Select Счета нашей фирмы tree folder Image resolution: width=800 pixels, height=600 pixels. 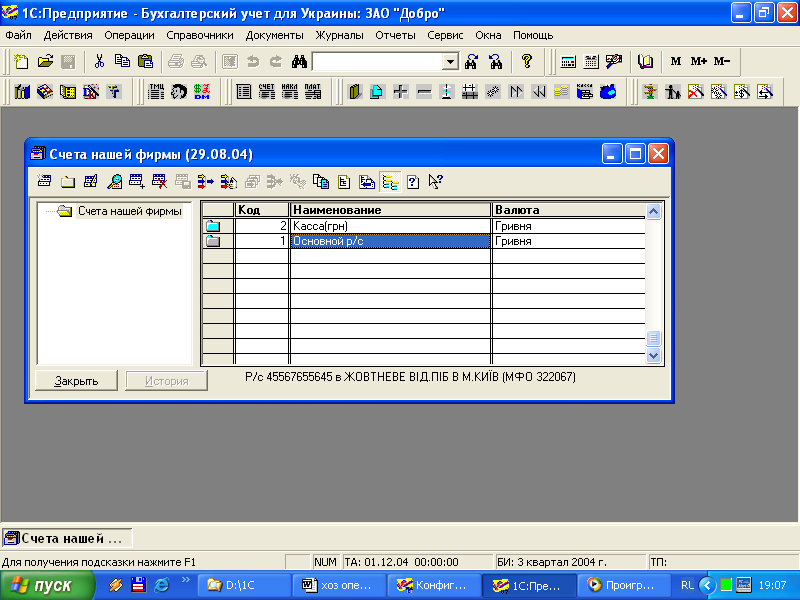[x=129, y=211]
